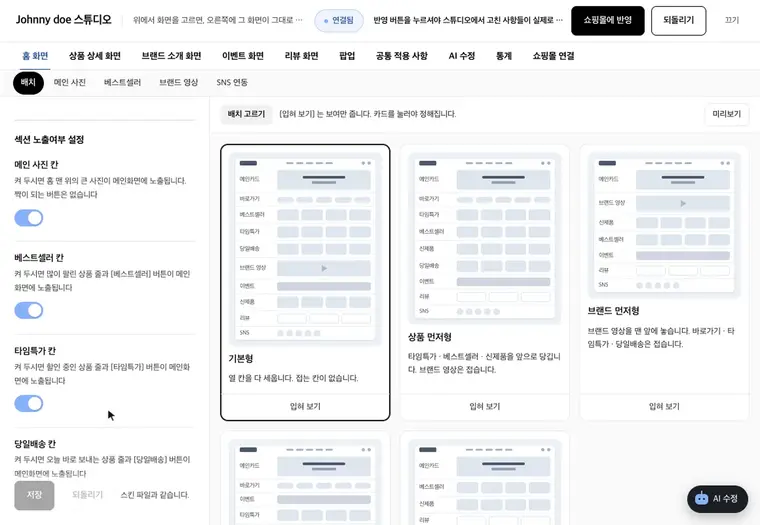Viewport: 760px width, 525px height.
Task: Select the 브랜드 영상 sub-tab
Action: tap(178, 82)
